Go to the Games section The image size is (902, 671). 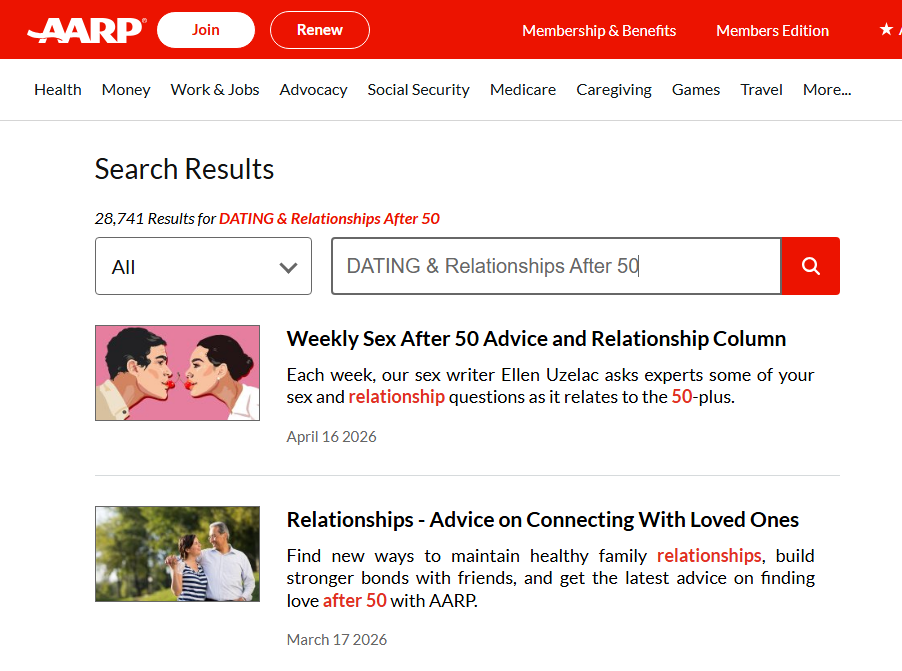[x=695, y=90]
